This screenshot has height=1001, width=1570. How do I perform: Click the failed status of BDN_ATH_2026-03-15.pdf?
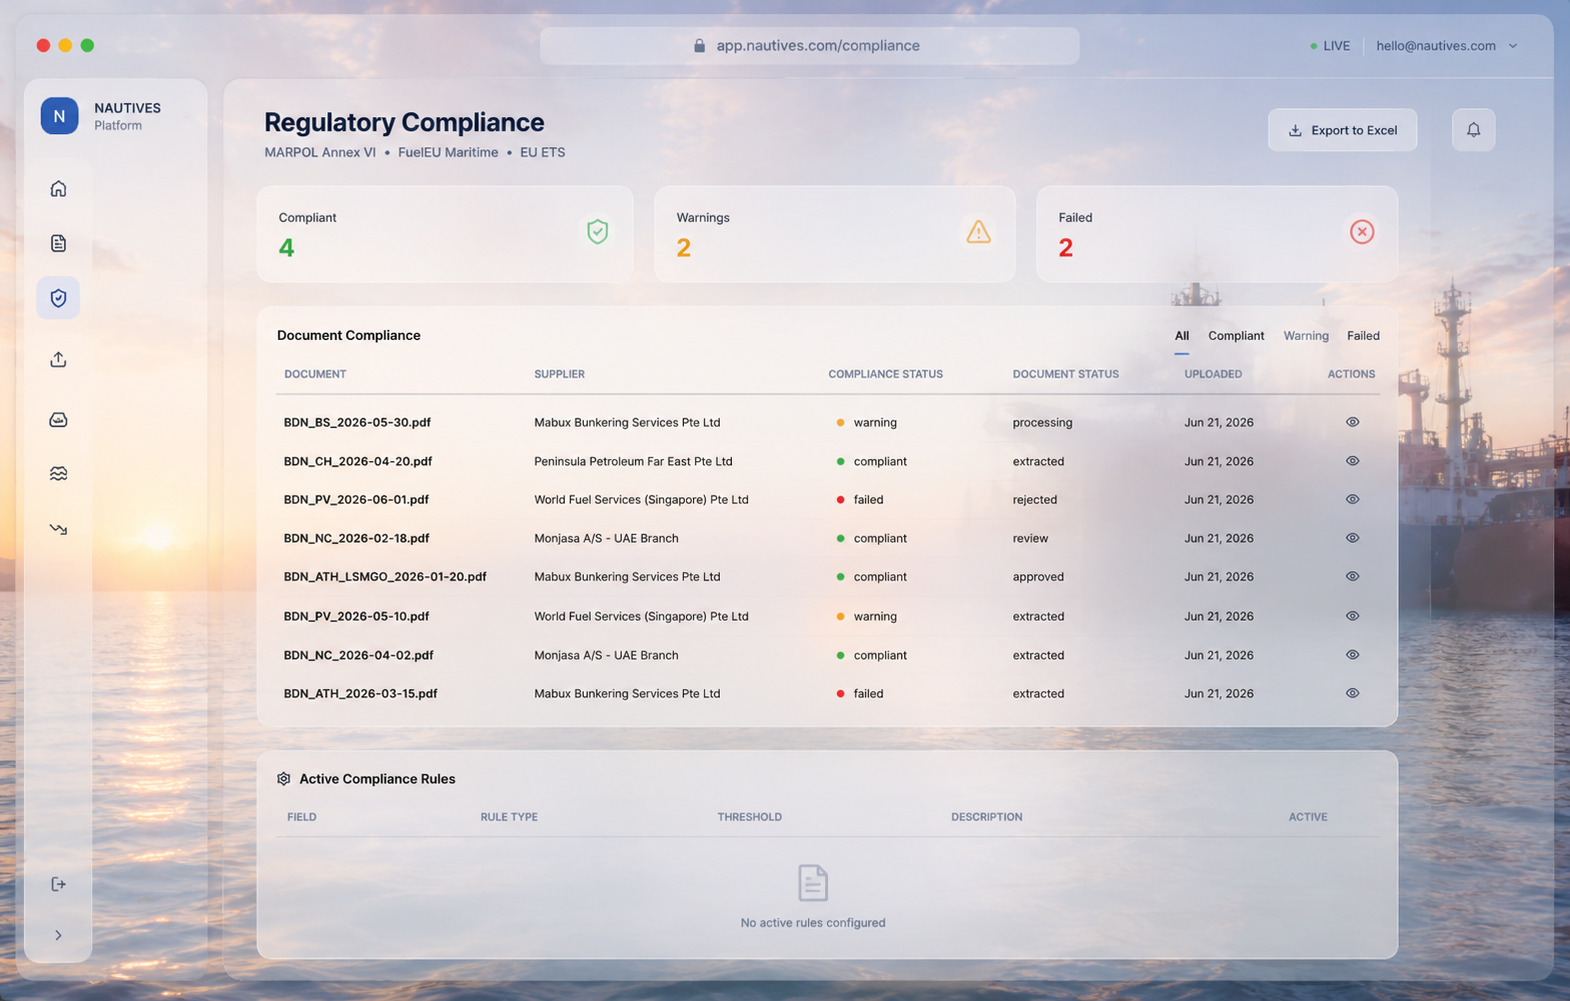click(860, 693)
